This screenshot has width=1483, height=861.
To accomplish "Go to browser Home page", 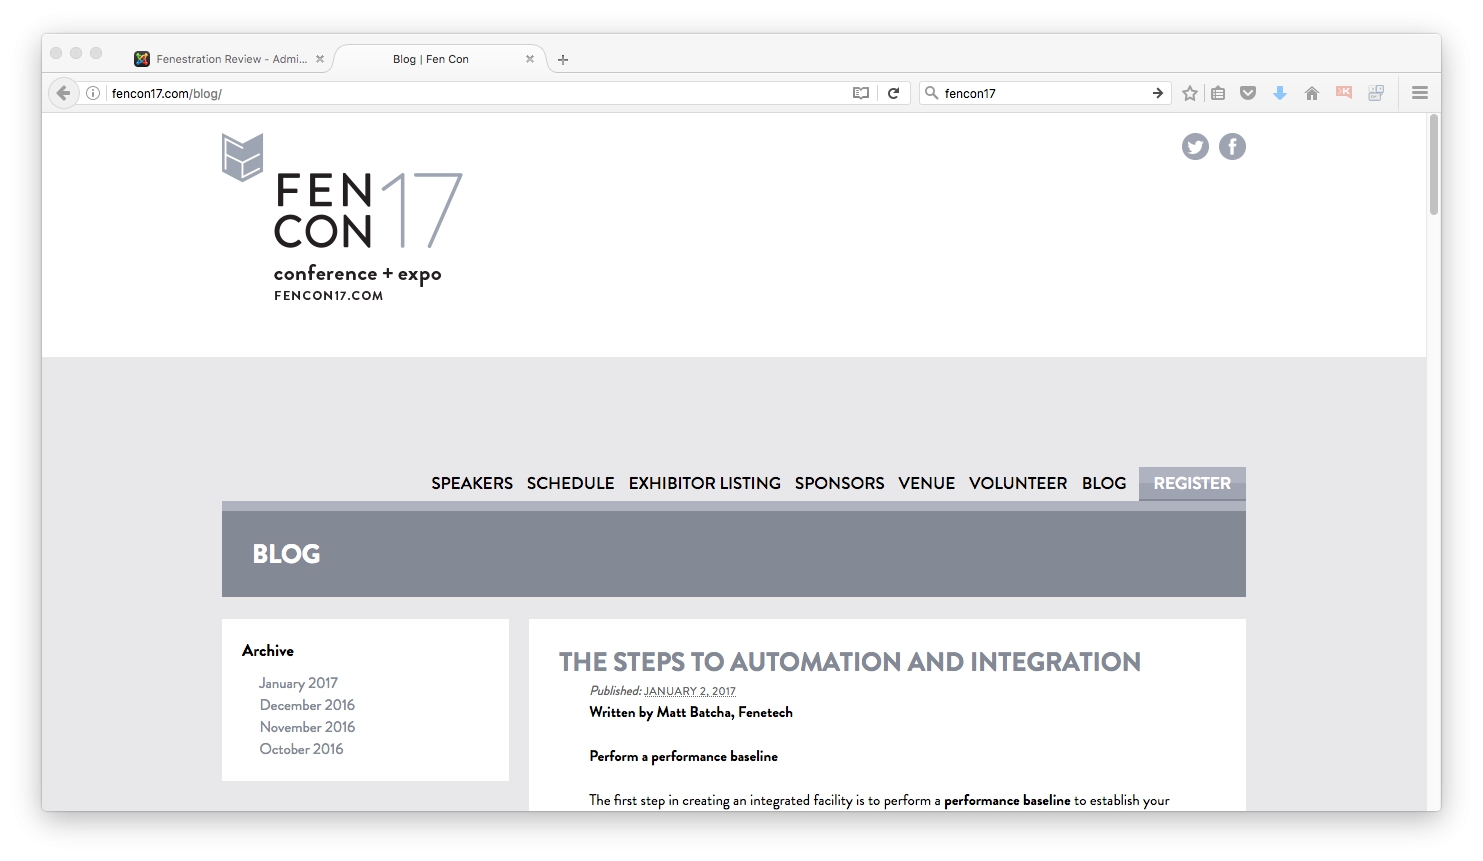I will [x=1312, y=93].
